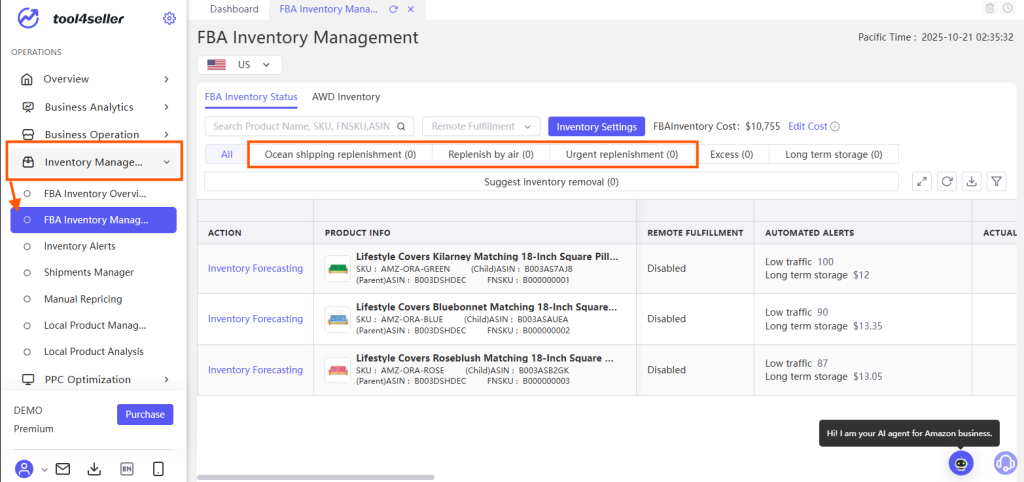Screen dimensions: 1024x482
Task: Select the All filter tab
Action: coord(227,154)
